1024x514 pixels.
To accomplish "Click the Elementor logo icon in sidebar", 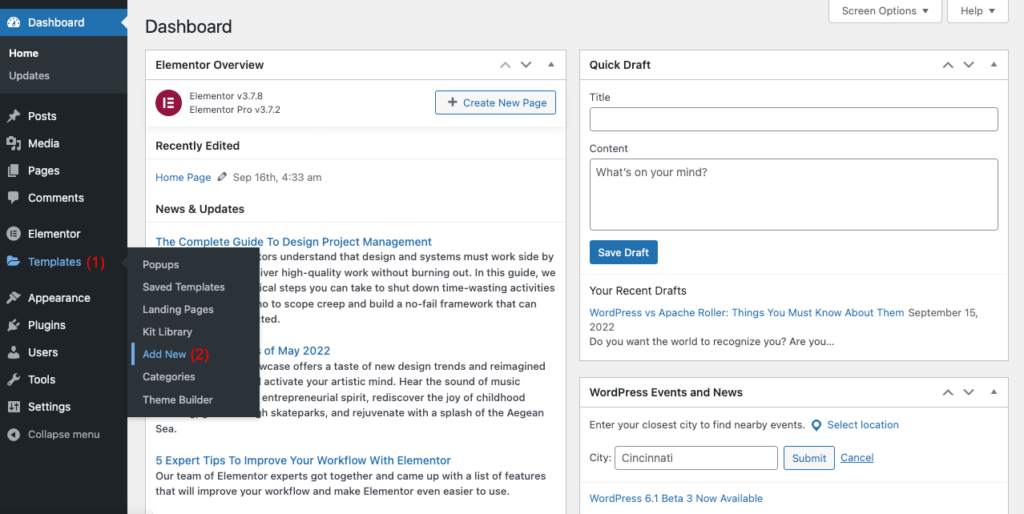I will pyautogui.click(x=13, y=234).
